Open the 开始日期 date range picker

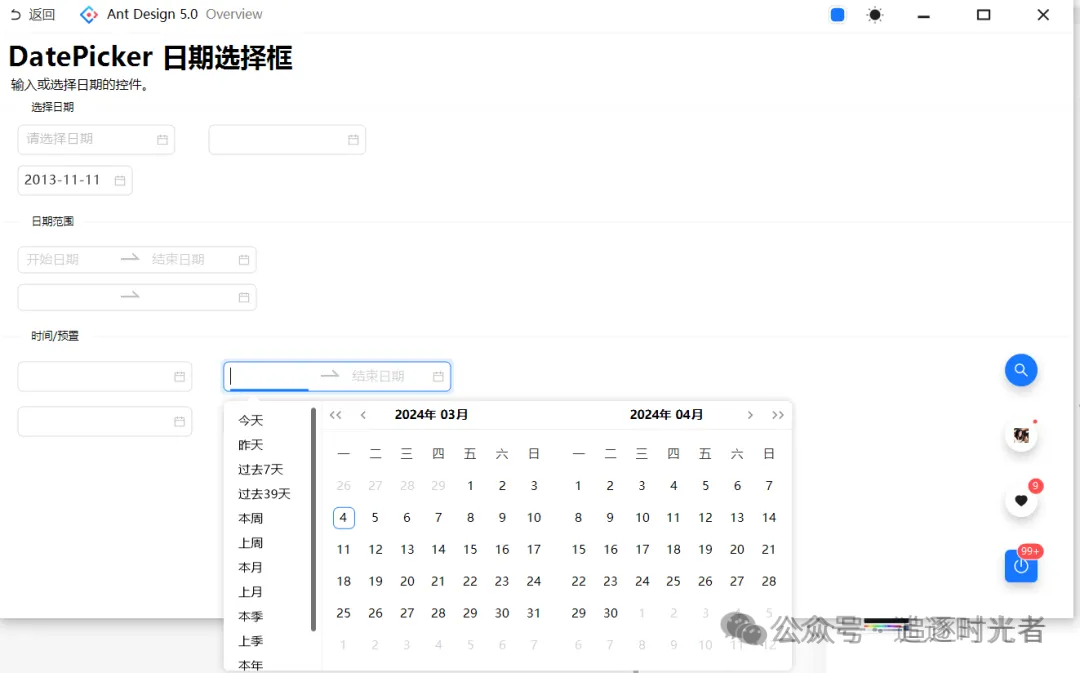tap(66, 260)
